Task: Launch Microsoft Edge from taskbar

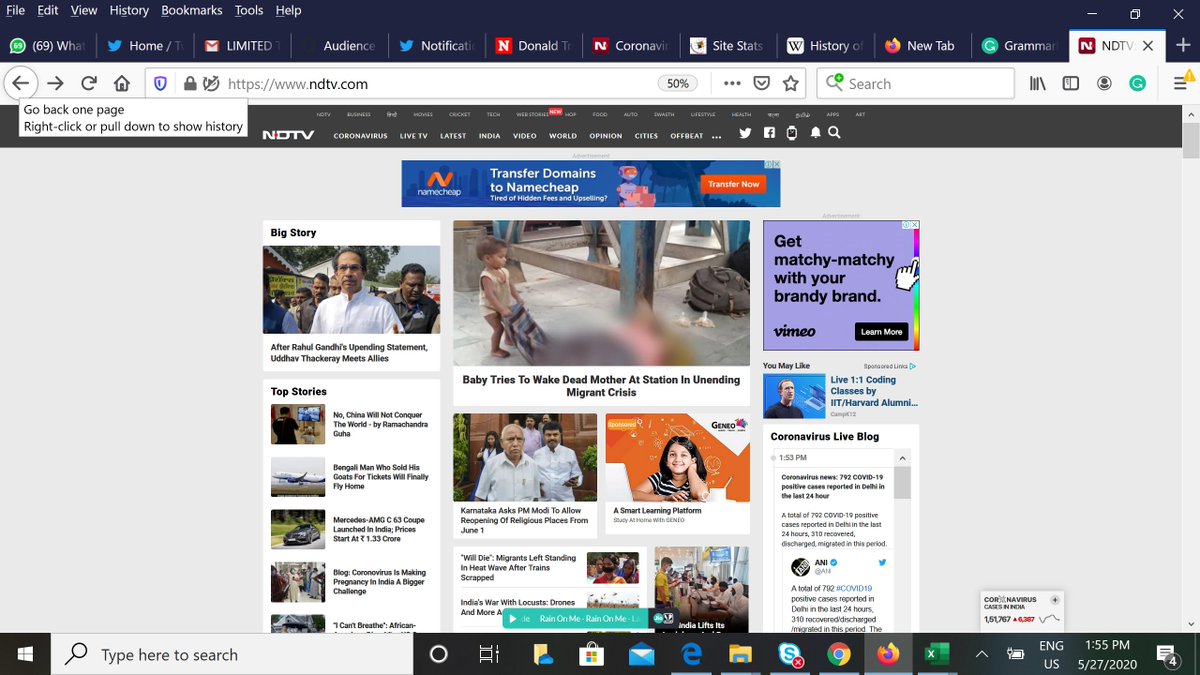Action: pos(691,654)
